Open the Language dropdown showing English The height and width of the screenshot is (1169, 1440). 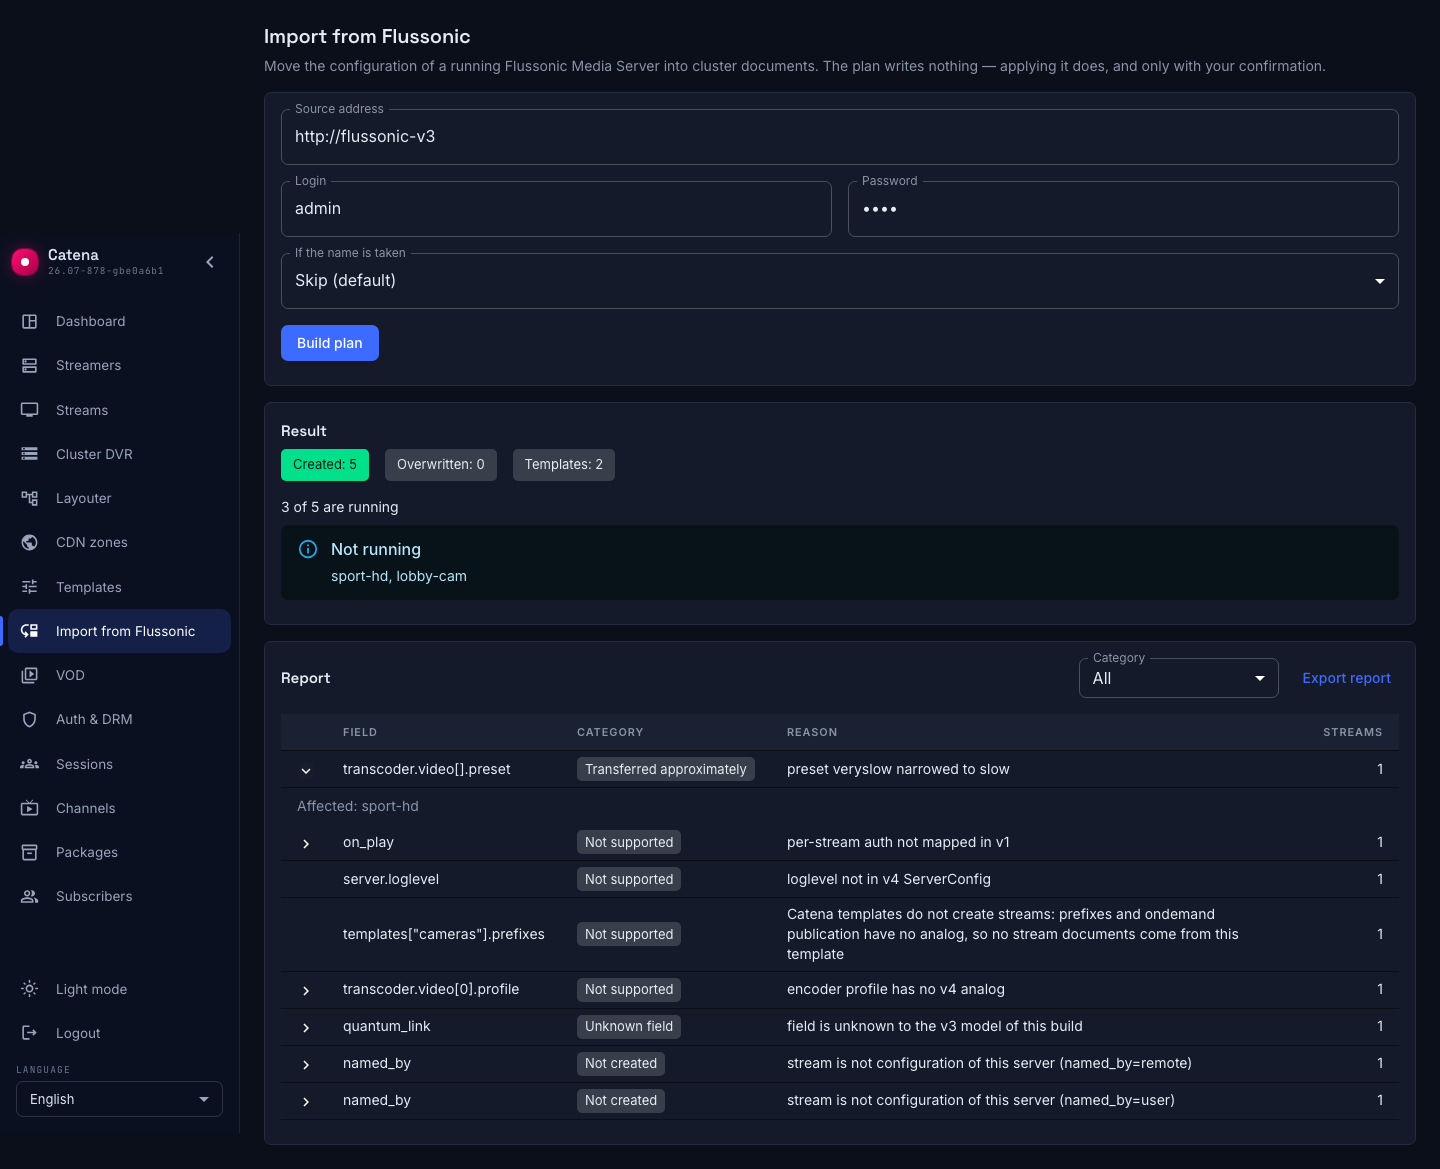coord(119,1099)
